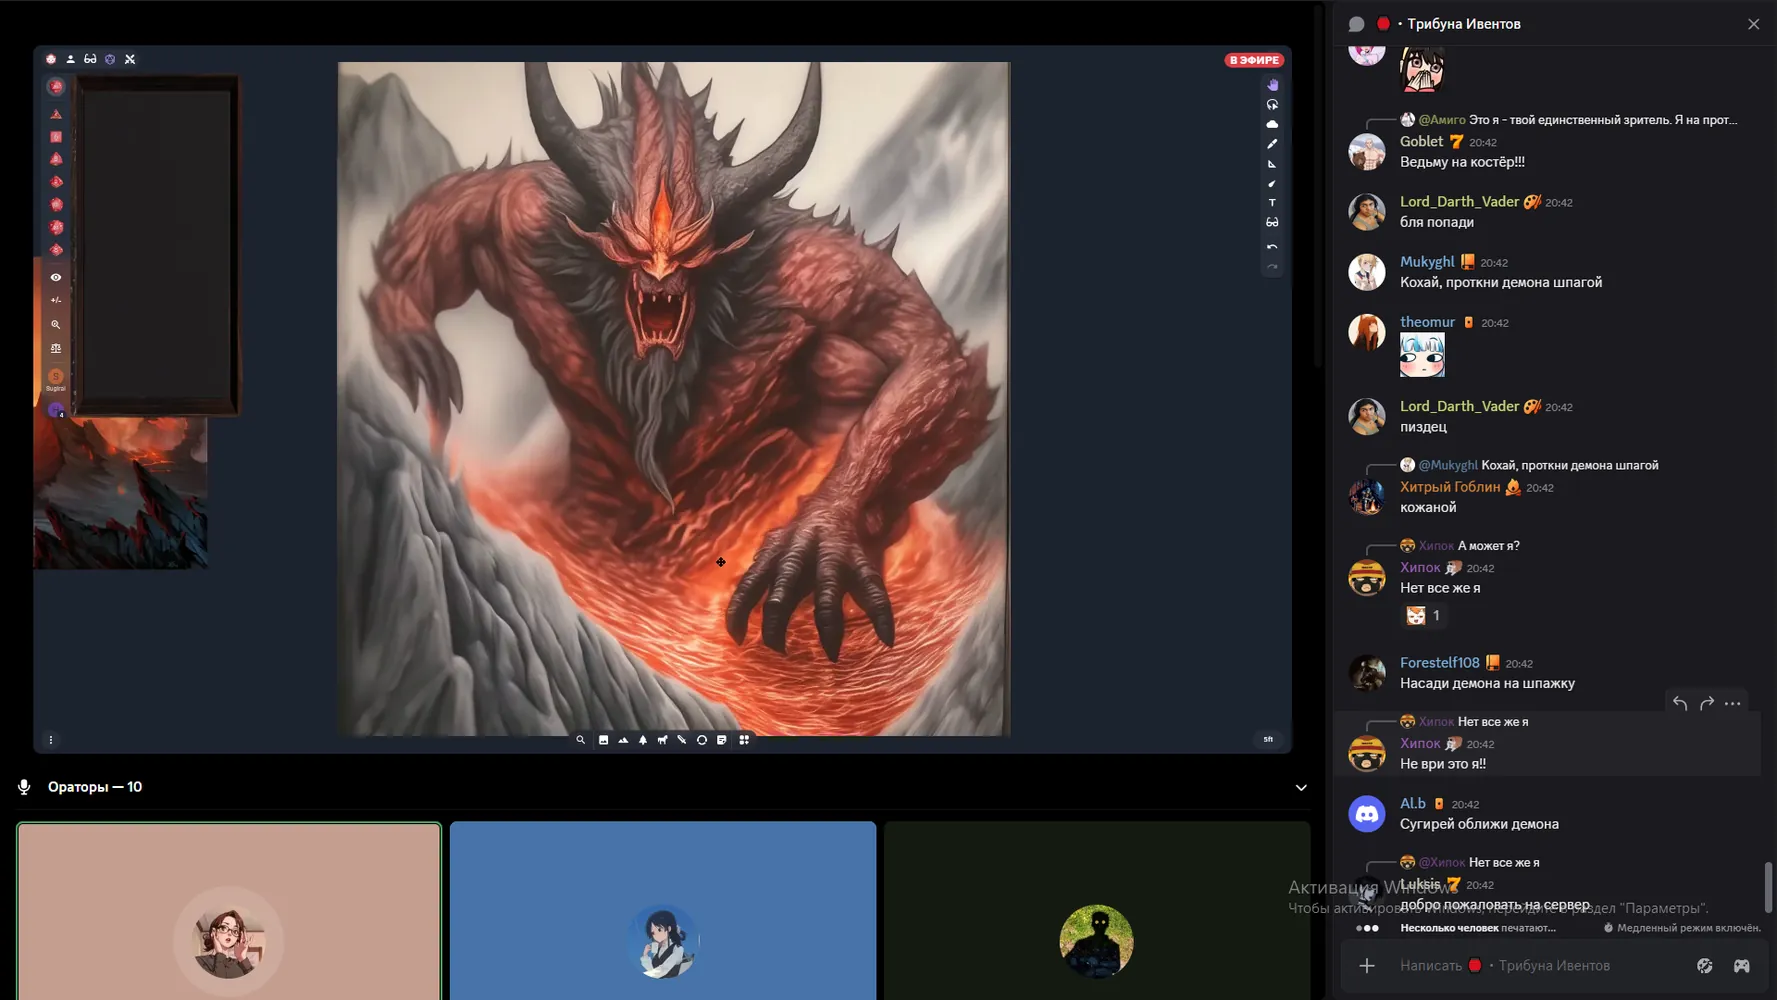Open sword attachments layer
Viewport: 1777px width, 1000px height.
coord(682,740)
